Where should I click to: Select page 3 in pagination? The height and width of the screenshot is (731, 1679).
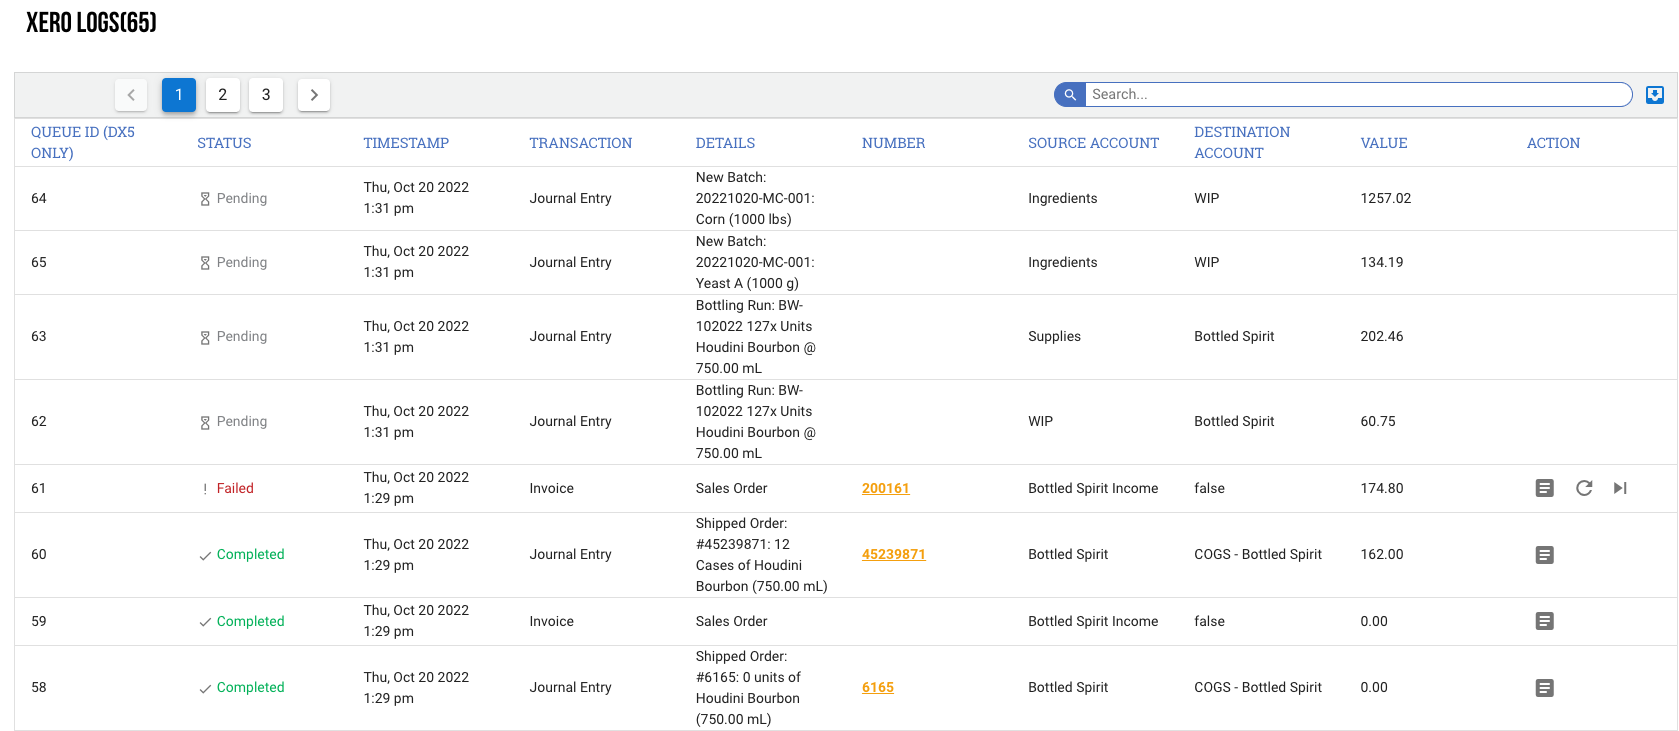[x=266, y=94]
